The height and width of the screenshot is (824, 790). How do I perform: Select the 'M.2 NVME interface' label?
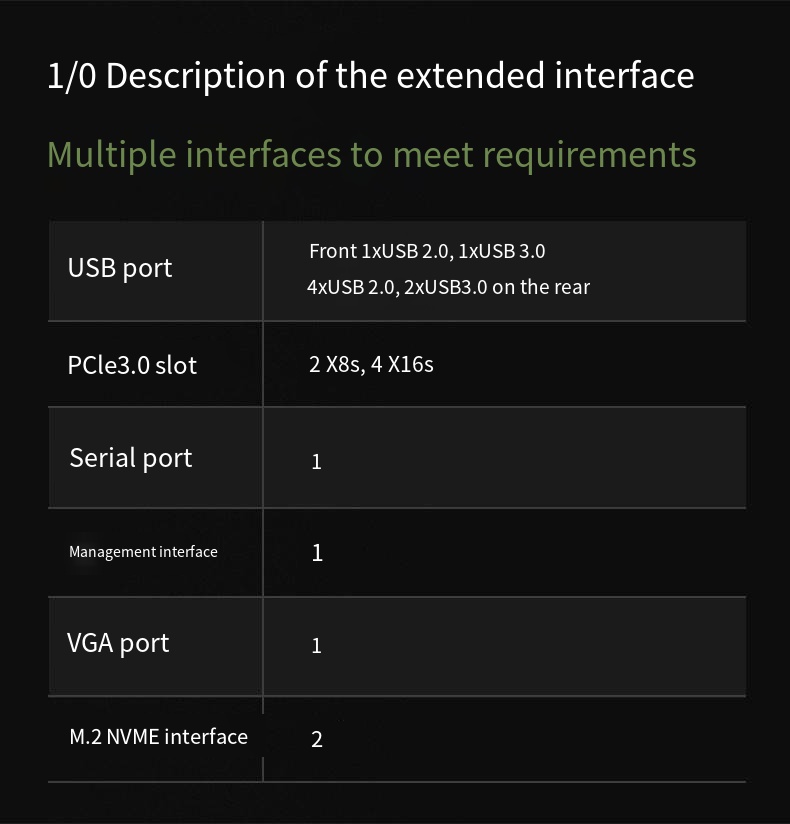pos(158,737)
